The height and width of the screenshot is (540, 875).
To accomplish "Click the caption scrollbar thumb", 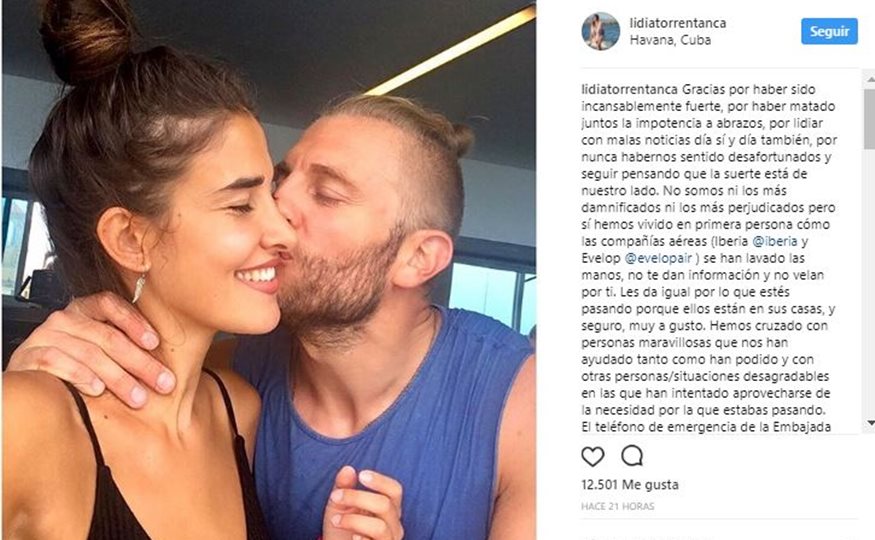I will (x=870, y=118).
